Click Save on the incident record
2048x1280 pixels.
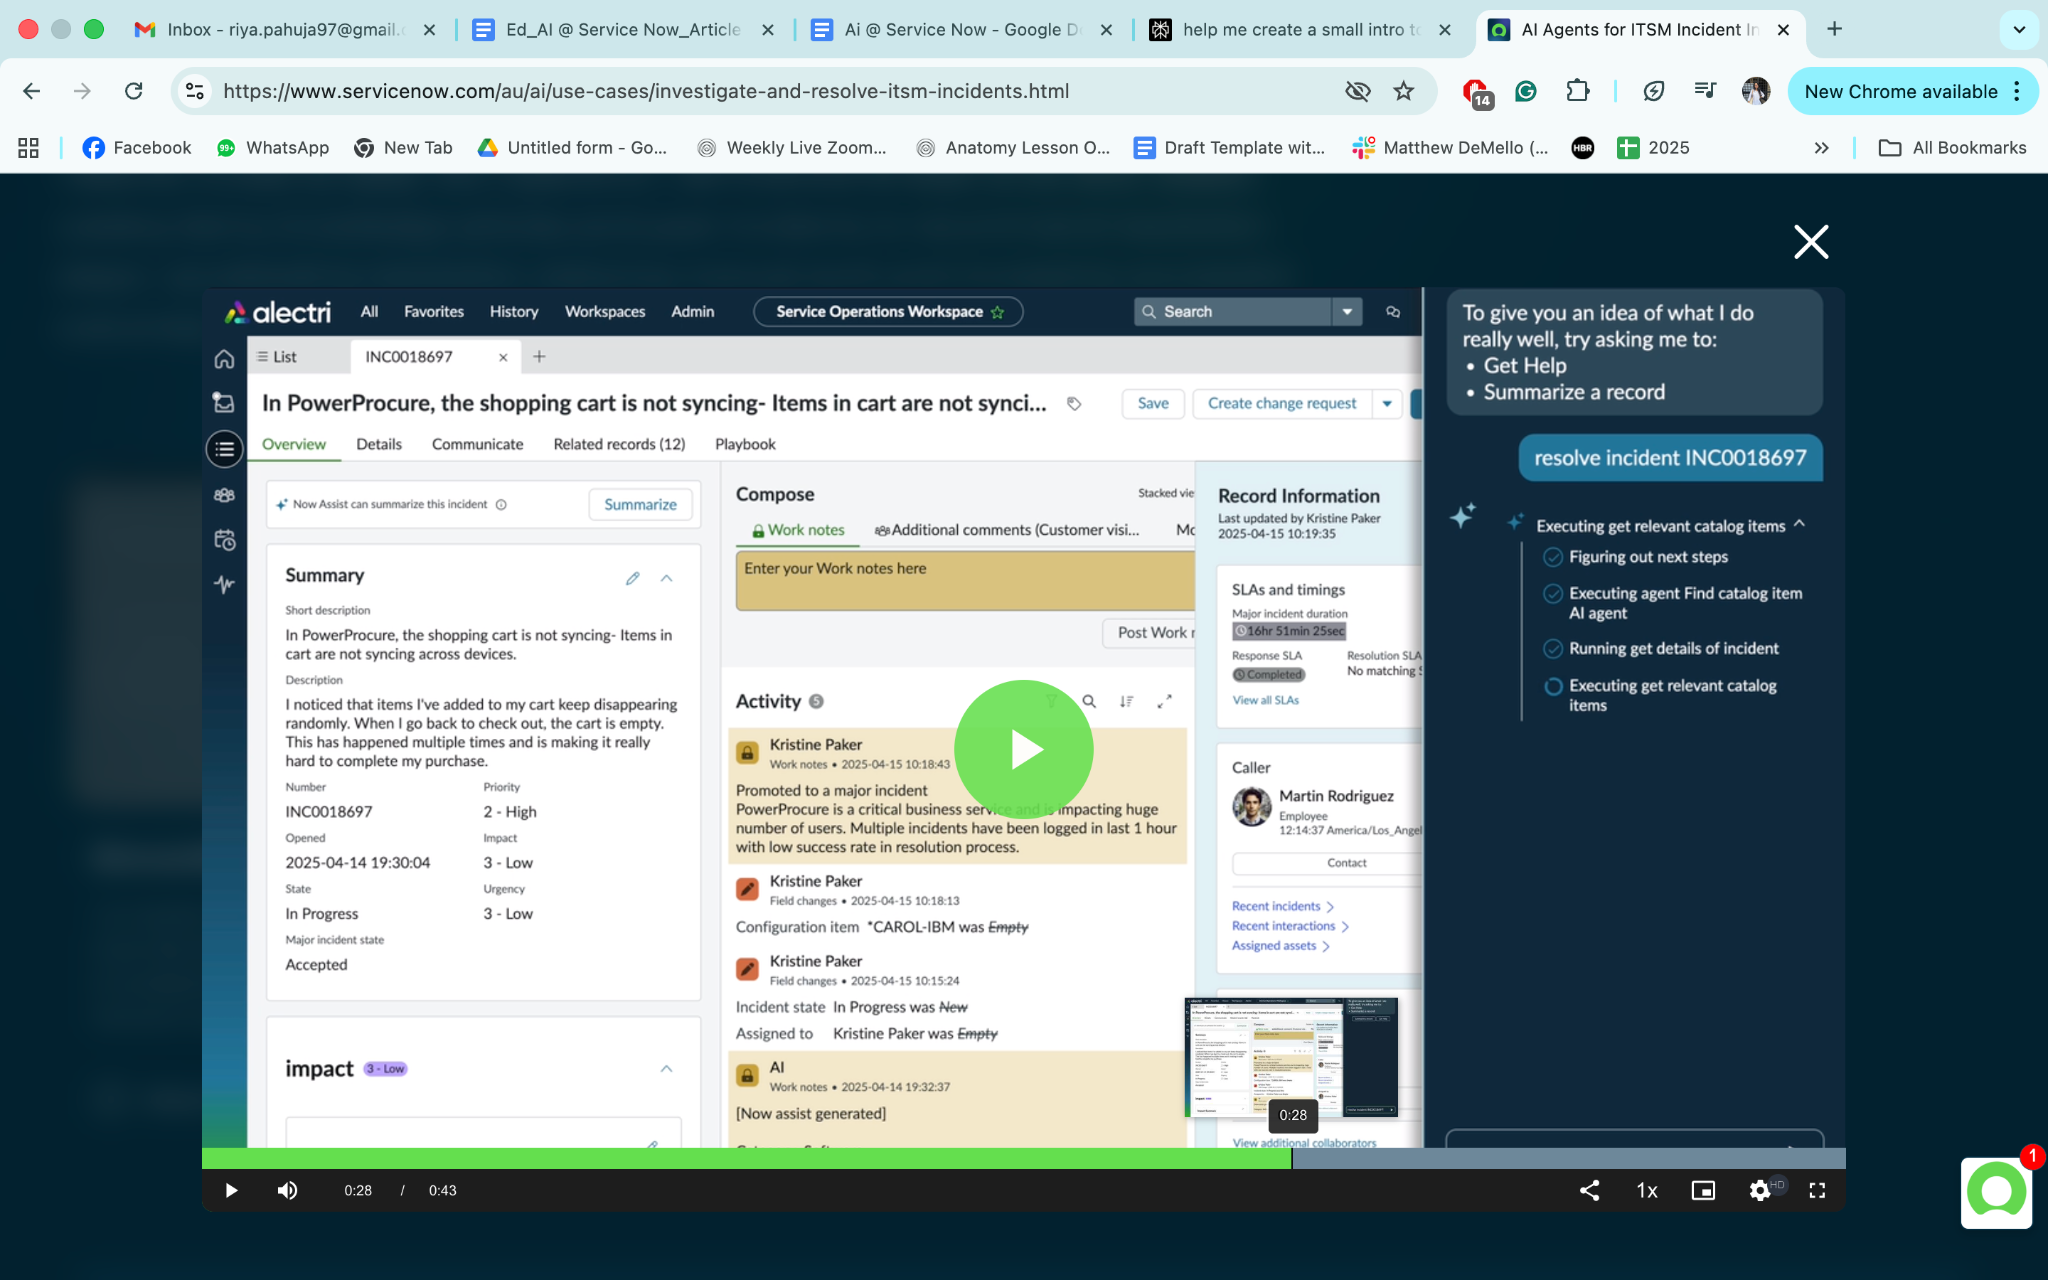(x=1153, y=403)
